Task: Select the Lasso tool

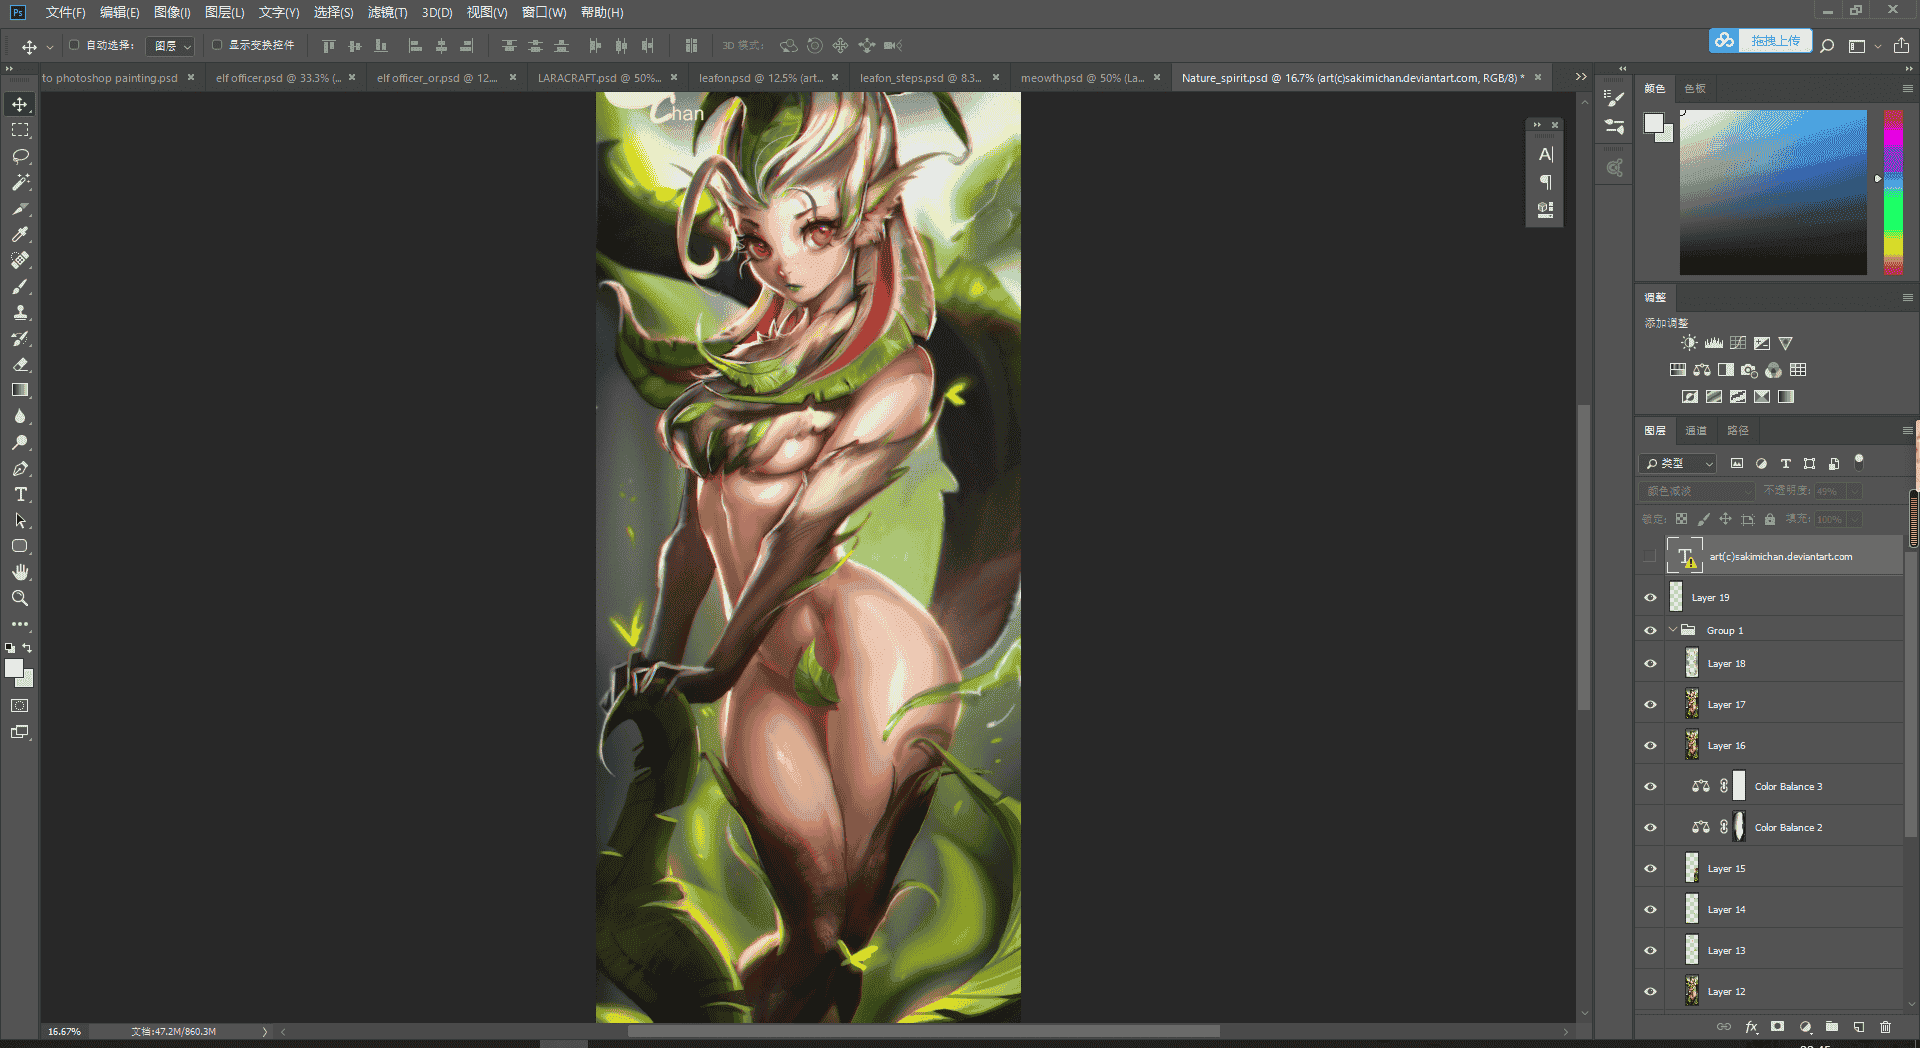Action: point(20,156)
